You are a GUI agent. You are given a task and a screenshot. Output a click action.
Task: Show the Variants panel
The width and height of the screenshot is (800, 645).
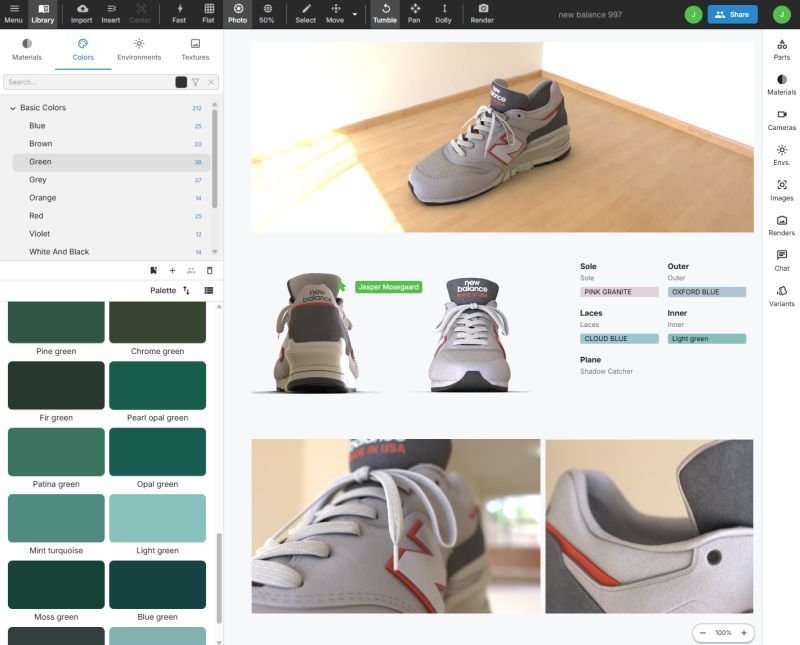[x=781, y=297]
